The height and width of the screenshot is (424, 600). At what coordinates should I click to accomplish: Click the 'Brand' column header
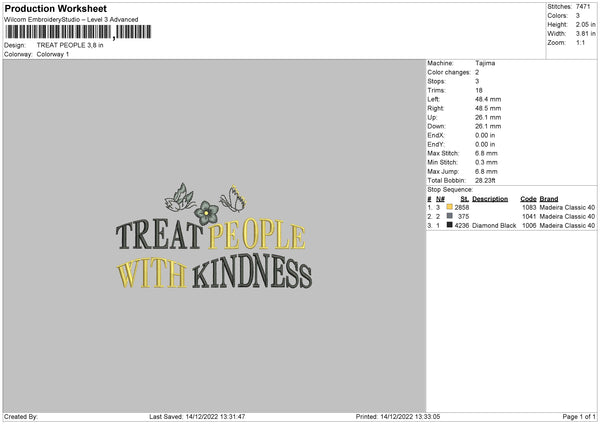pos(549,199)
